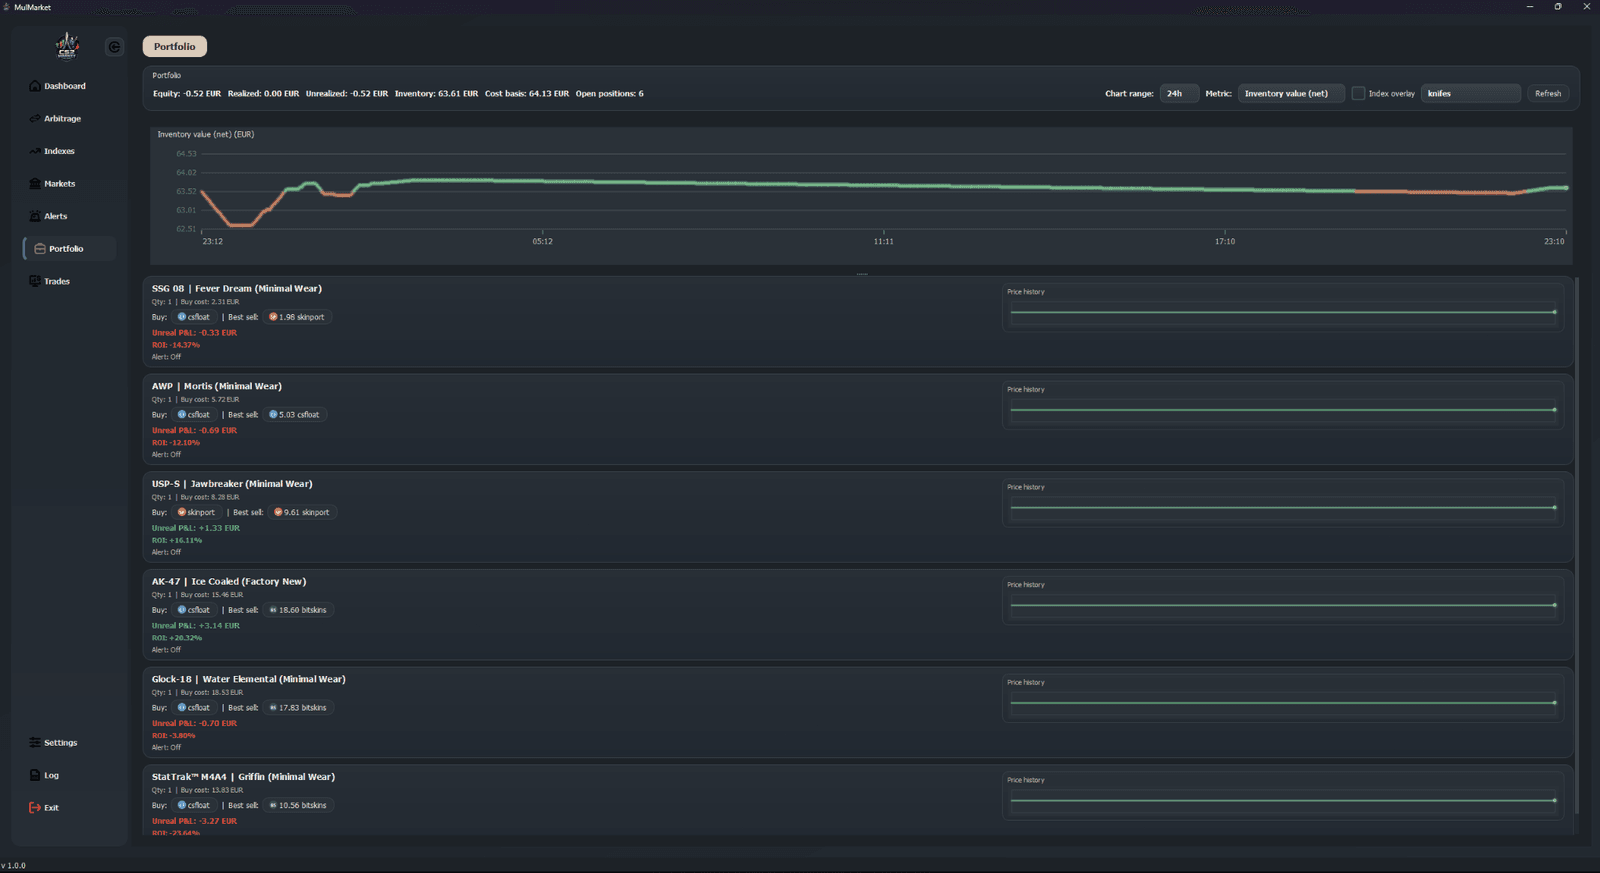This screenshot has width=1600, height=873.
Task: Collapse the sidebar with the toggle icon
Action: tap(114, 47)
